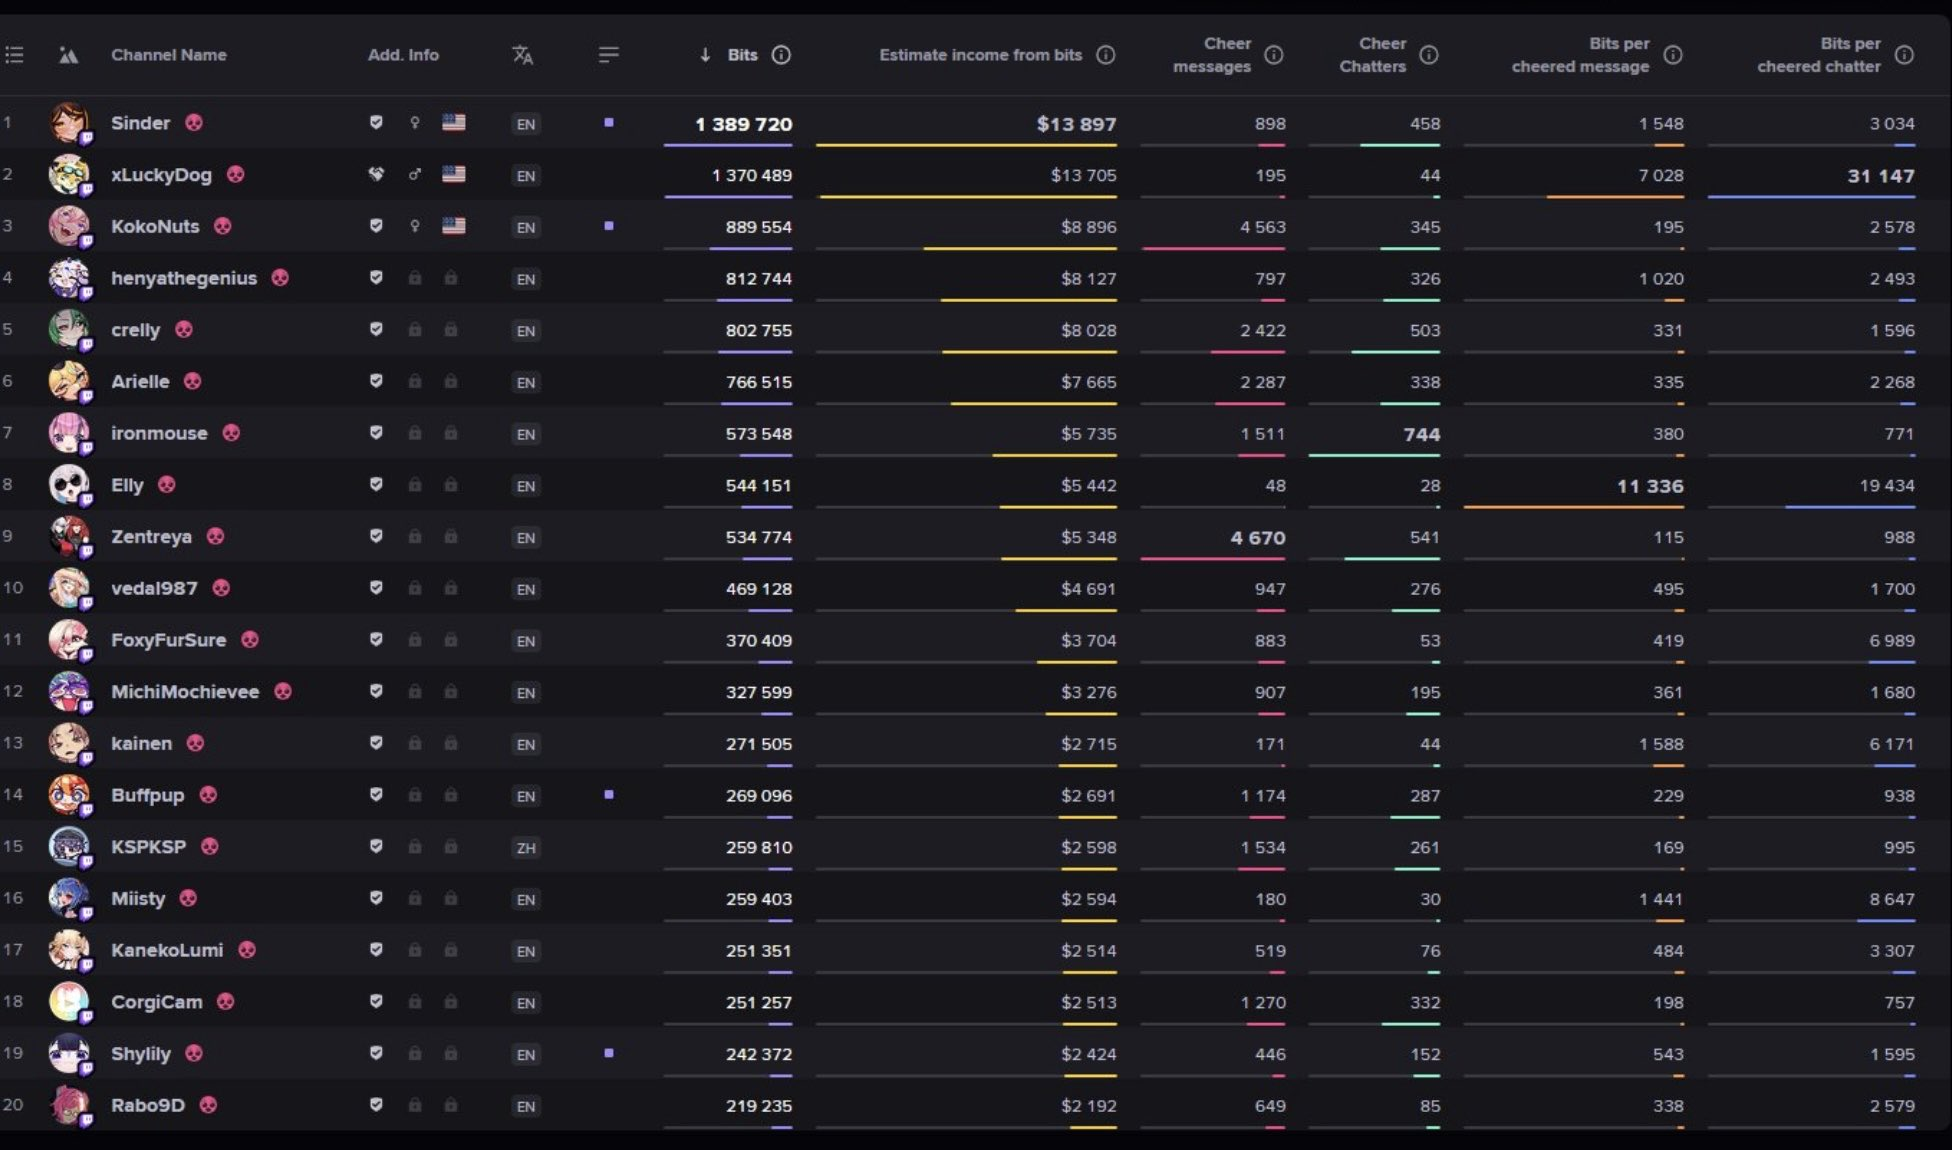Click the purple square marker in Sinder row
1952x1150 pixels.
point(609,123)
